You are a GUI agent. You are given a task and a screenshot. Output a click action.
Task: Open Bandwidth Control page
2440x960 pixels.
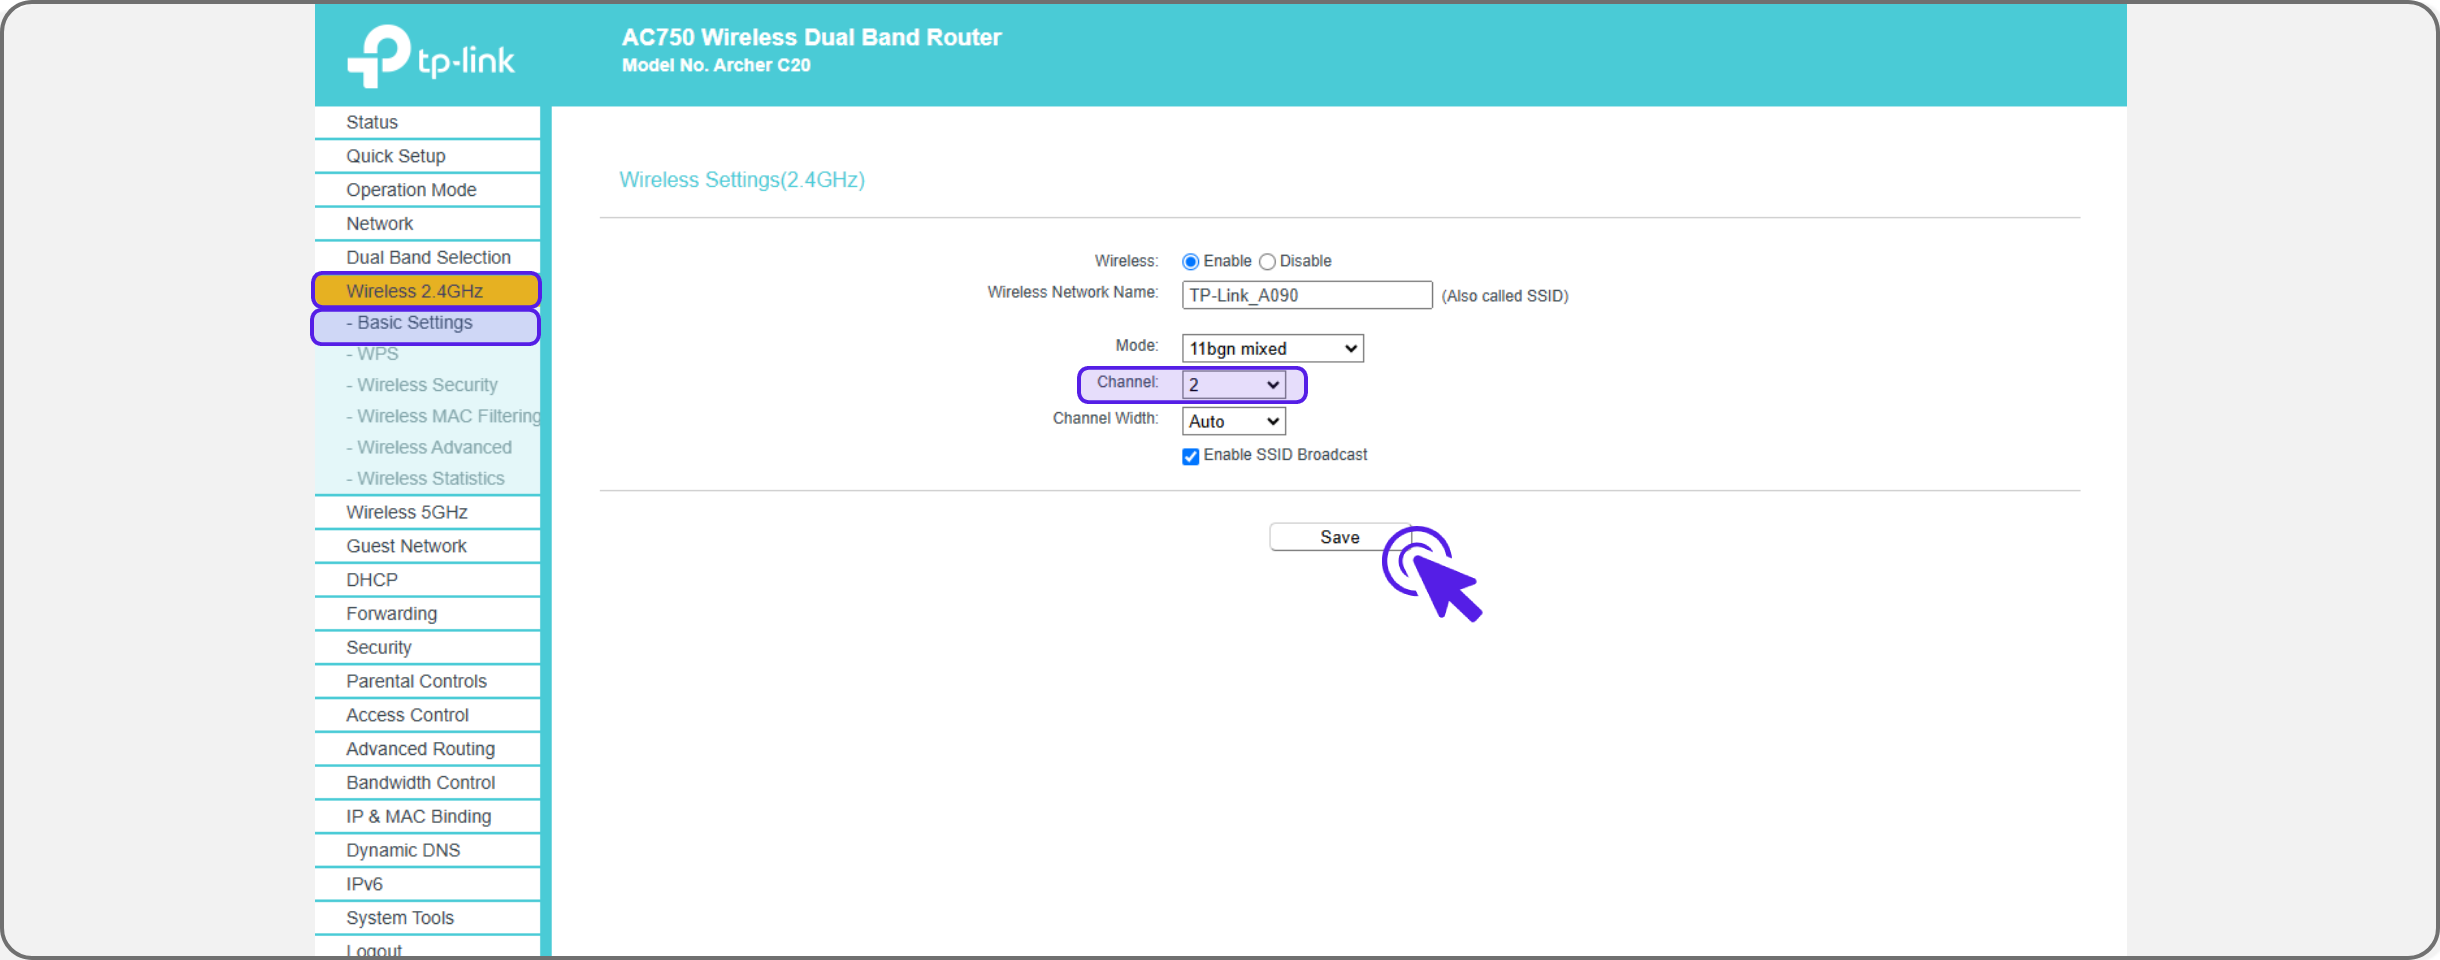click(420, 783)
